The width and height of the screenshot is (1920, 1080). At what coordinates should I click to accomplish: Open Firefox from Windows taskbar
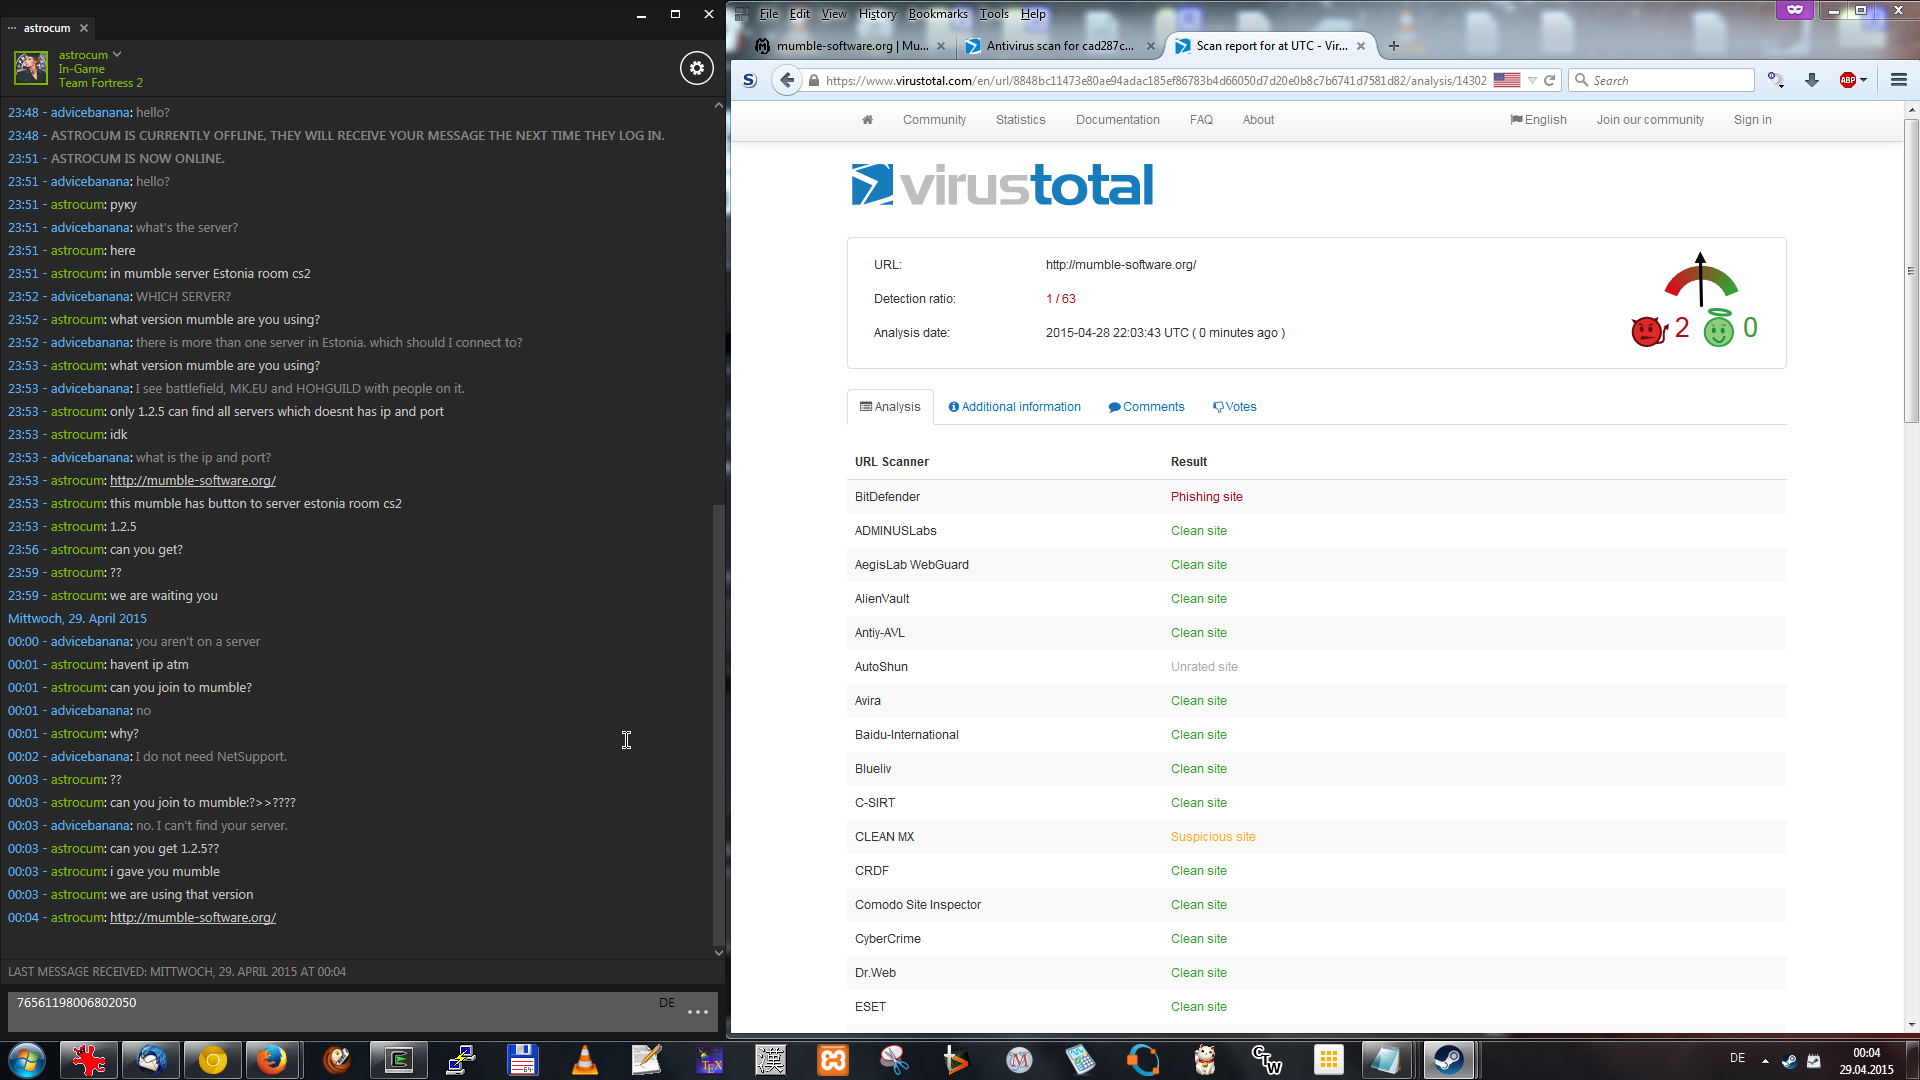(x=271, y=1060)
